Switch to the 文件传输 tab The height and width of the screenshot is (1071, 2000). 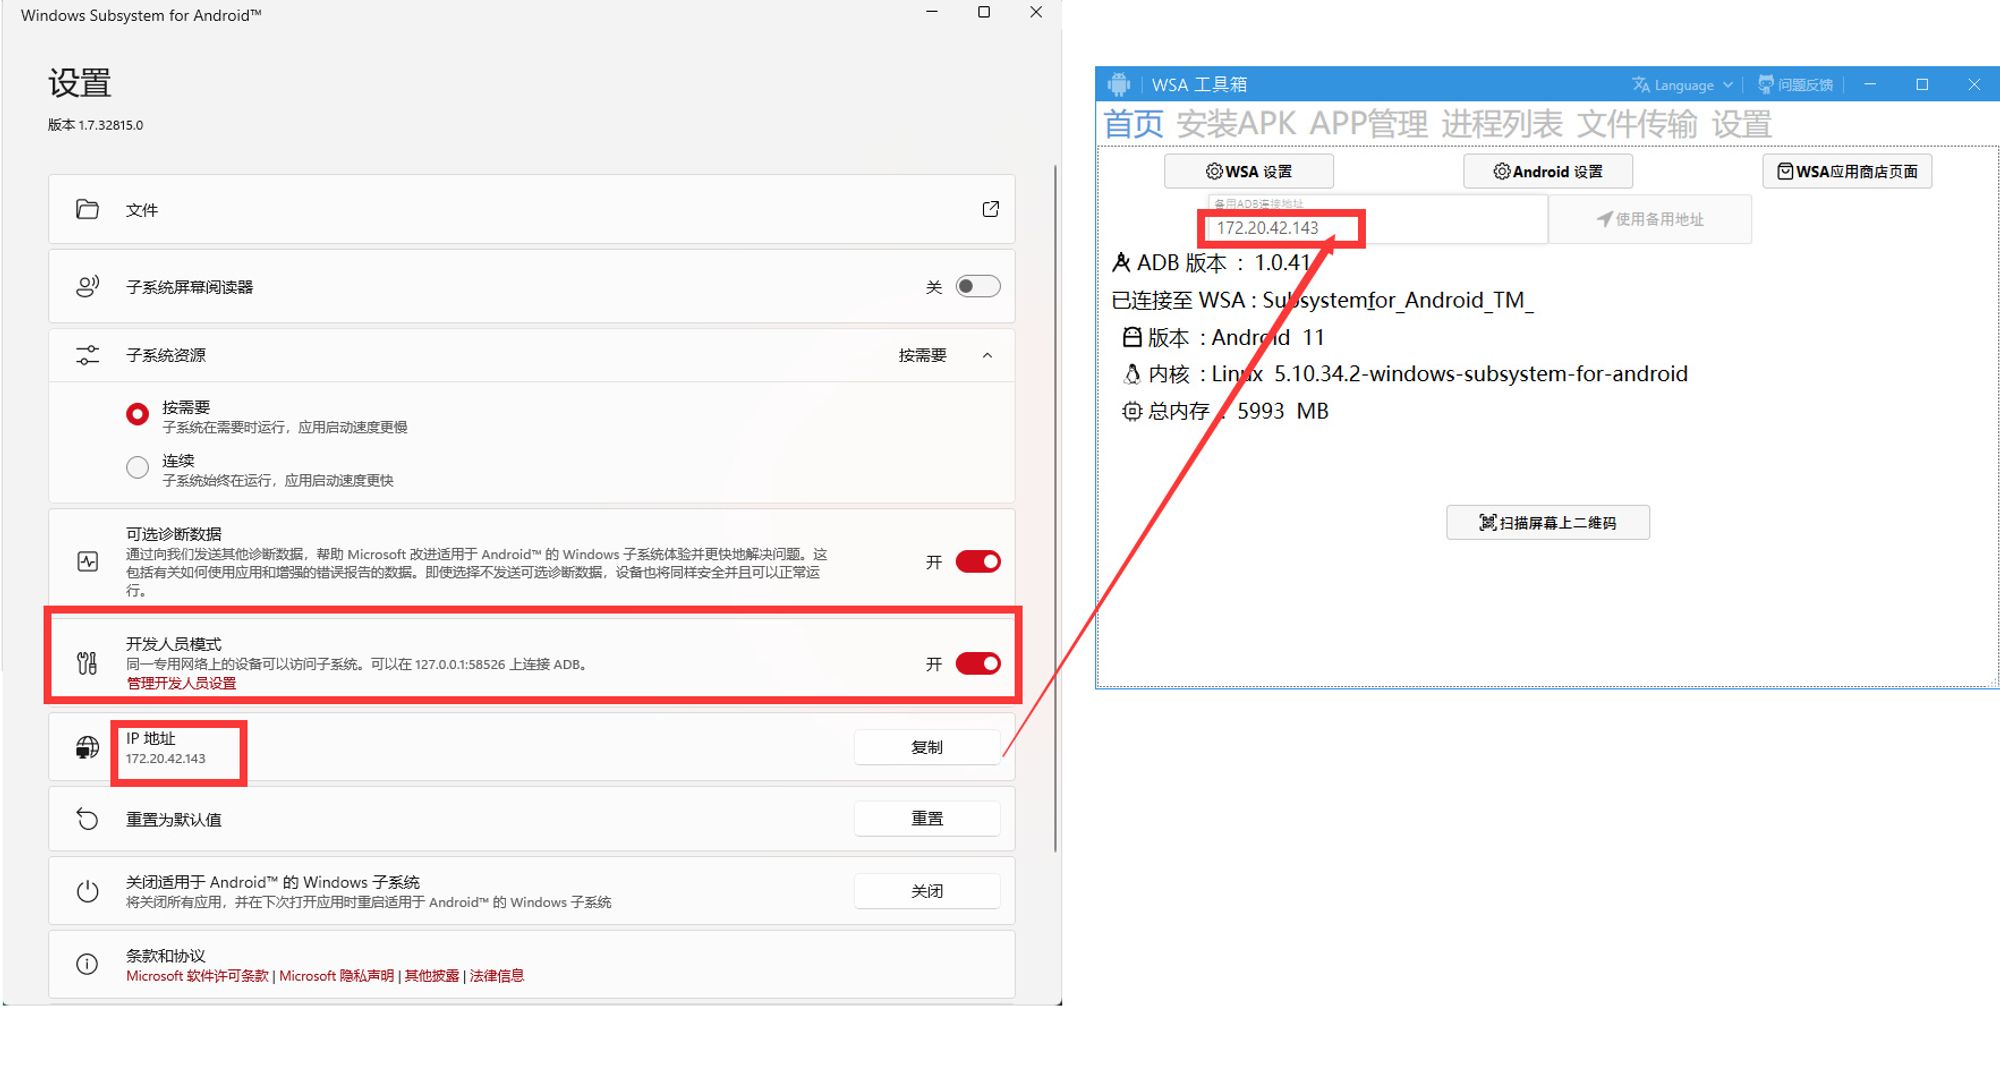[x=1637, y=124]
